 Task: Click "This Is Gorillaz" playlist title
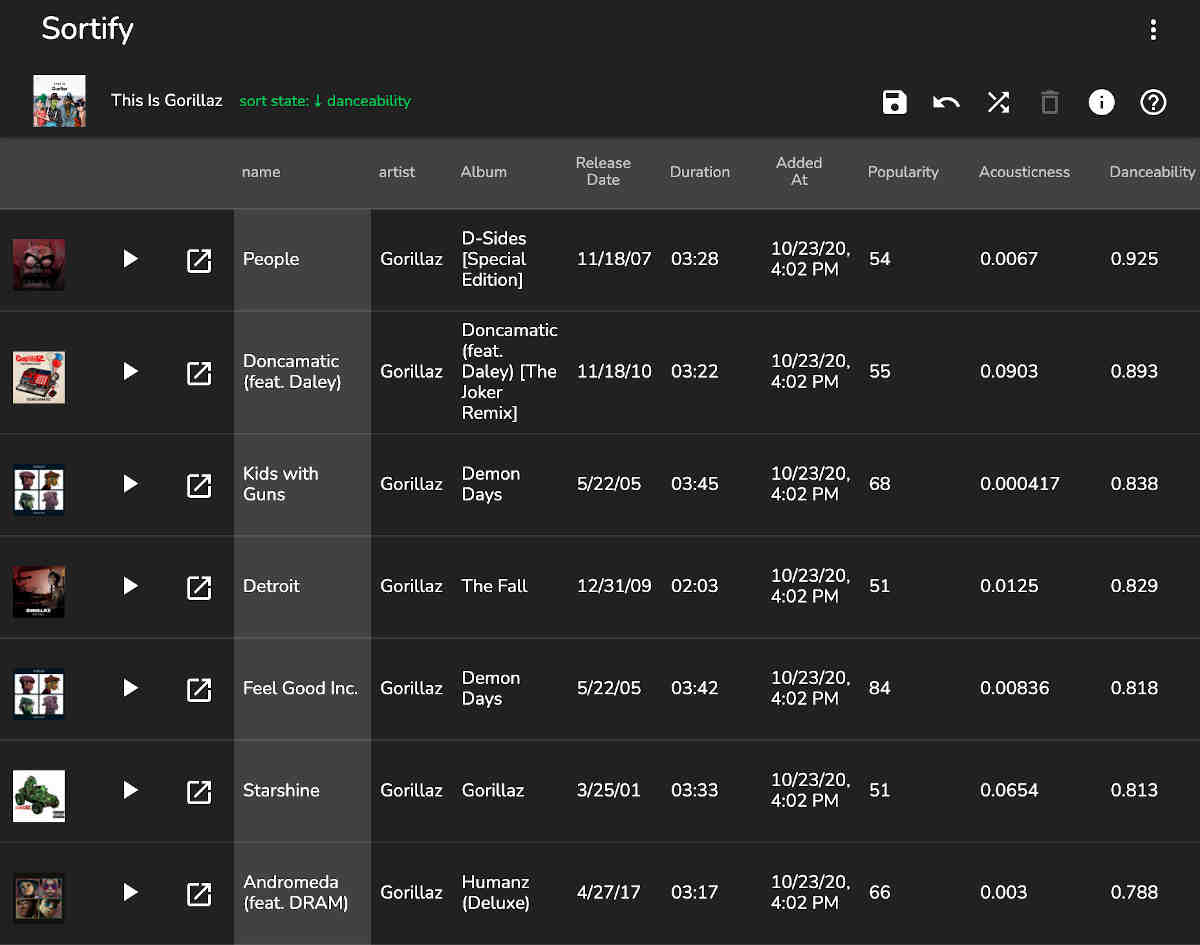(x=166, y=101)
